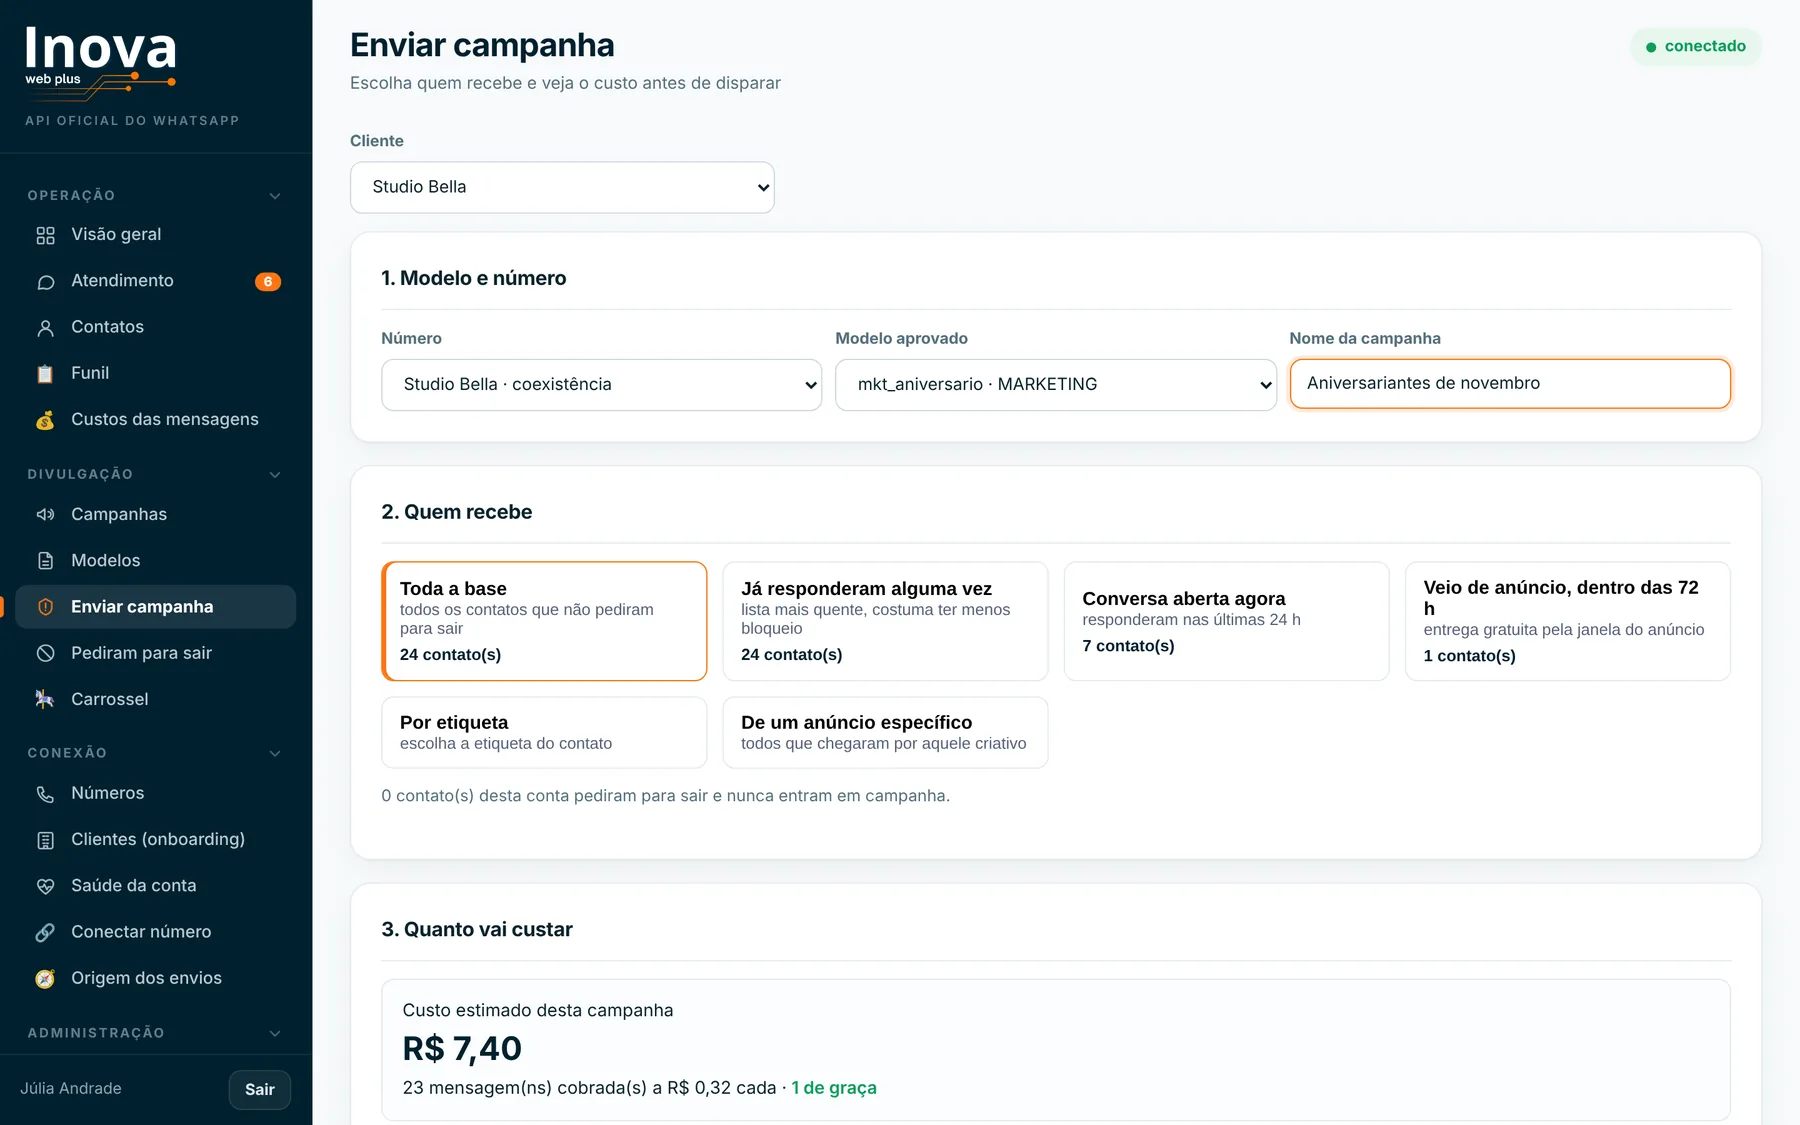
Task: Collapse the OPERAÇÃO sidebar section
Action: coord(155,196)
